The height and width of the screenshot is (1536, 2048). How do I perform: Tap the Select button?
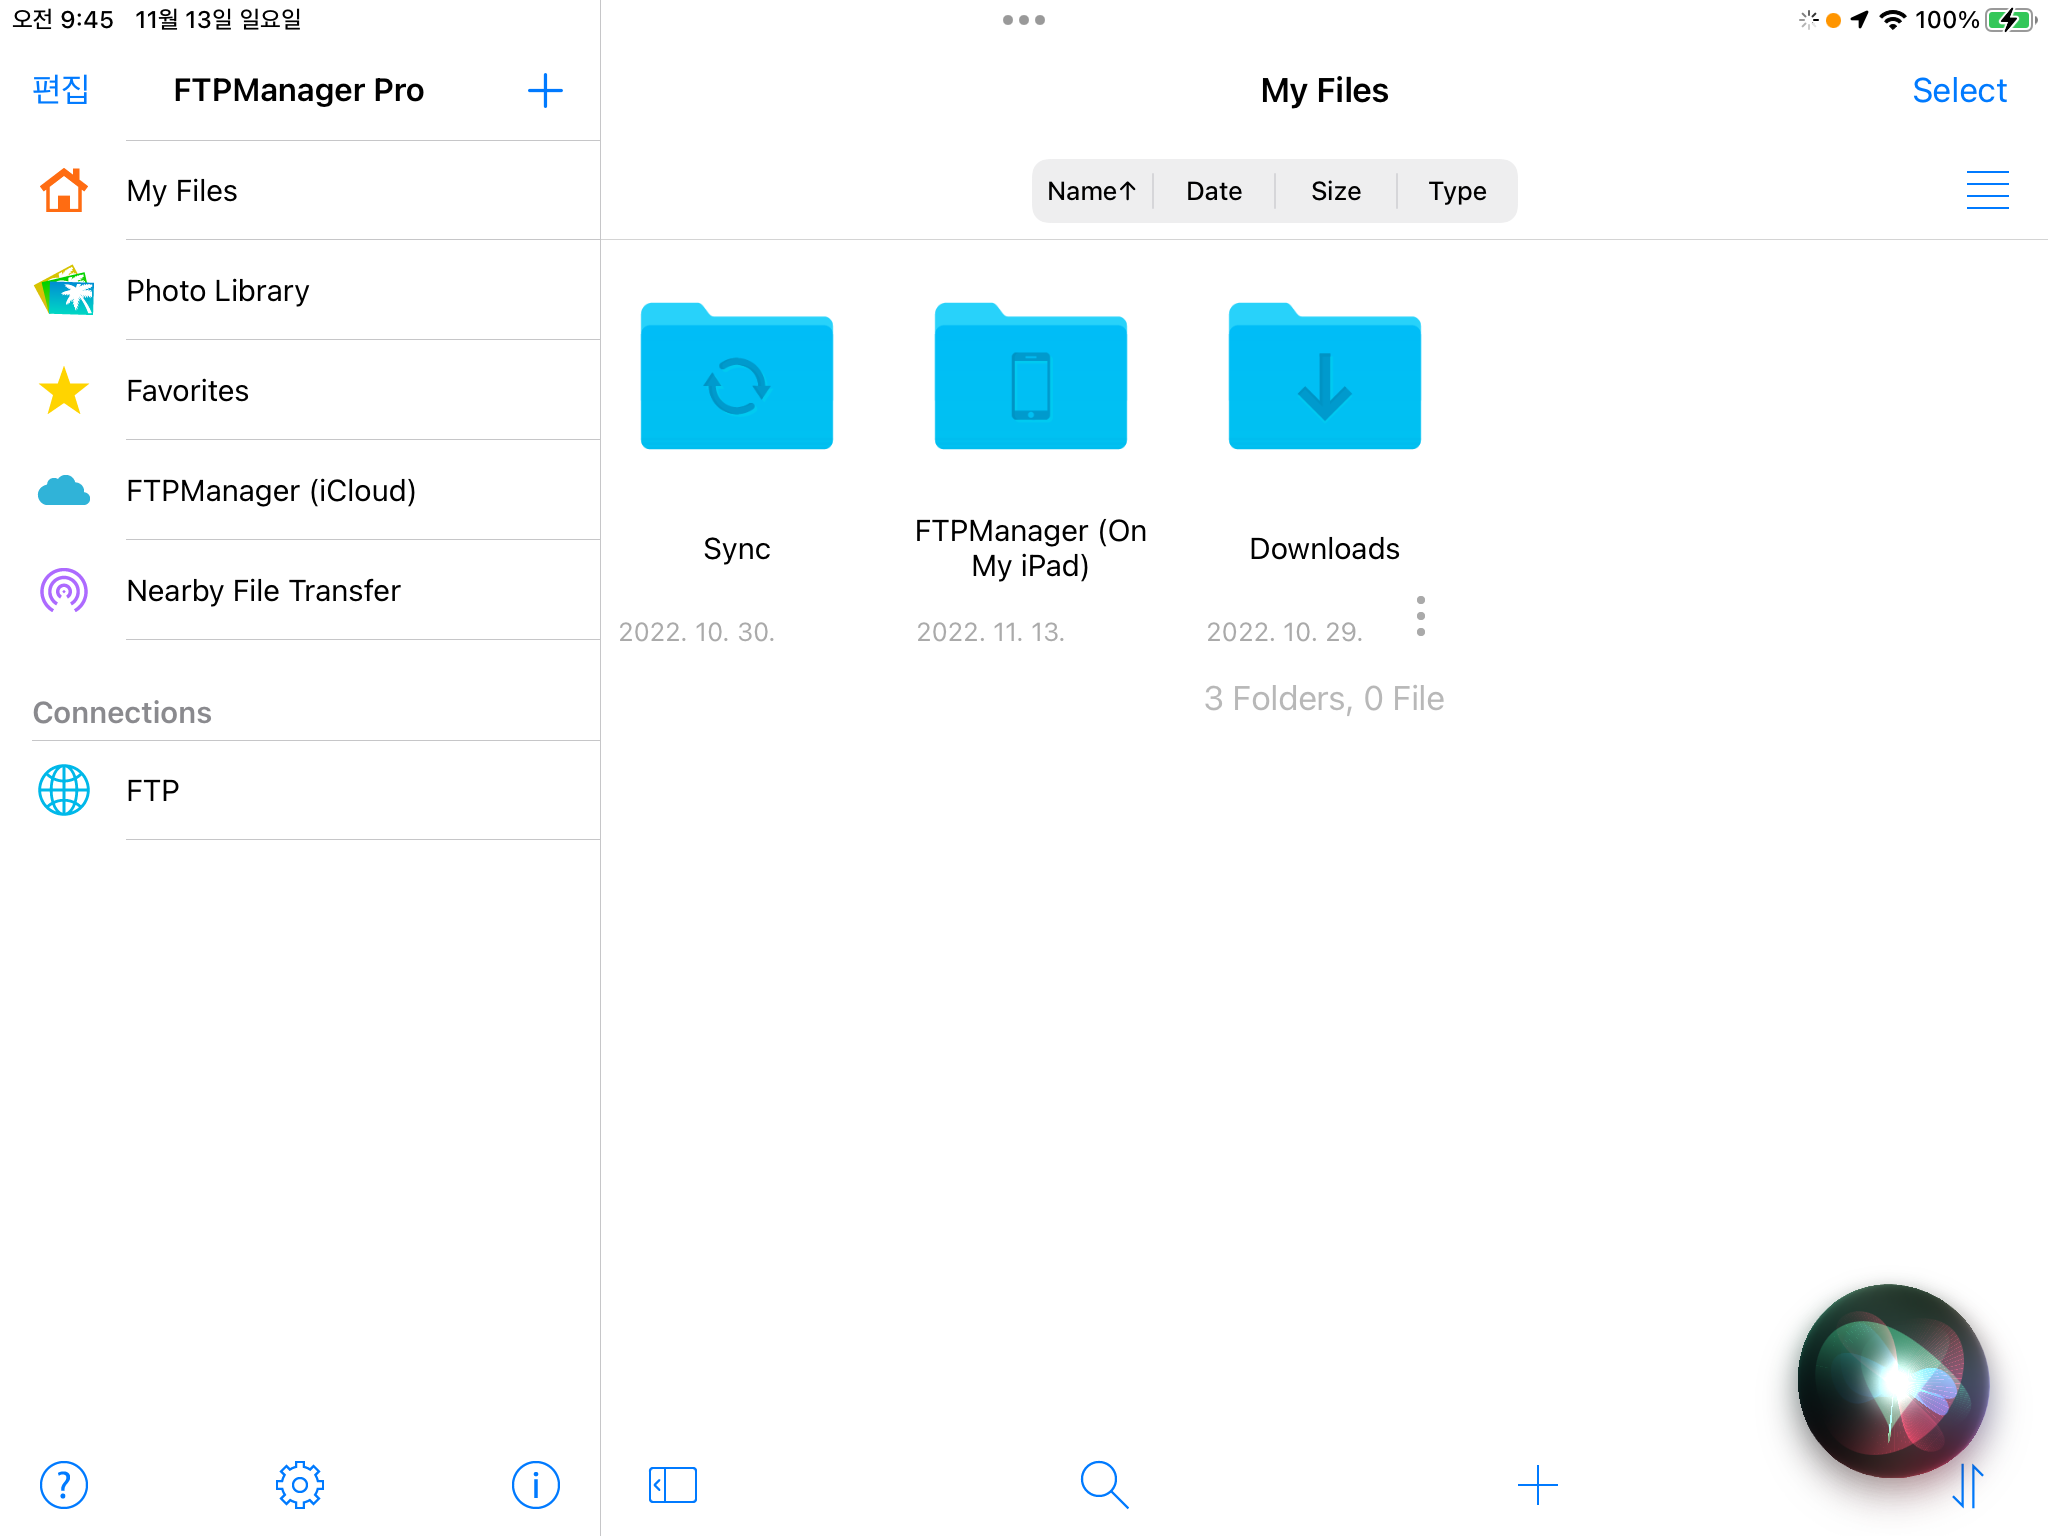tap(1958, 91)
